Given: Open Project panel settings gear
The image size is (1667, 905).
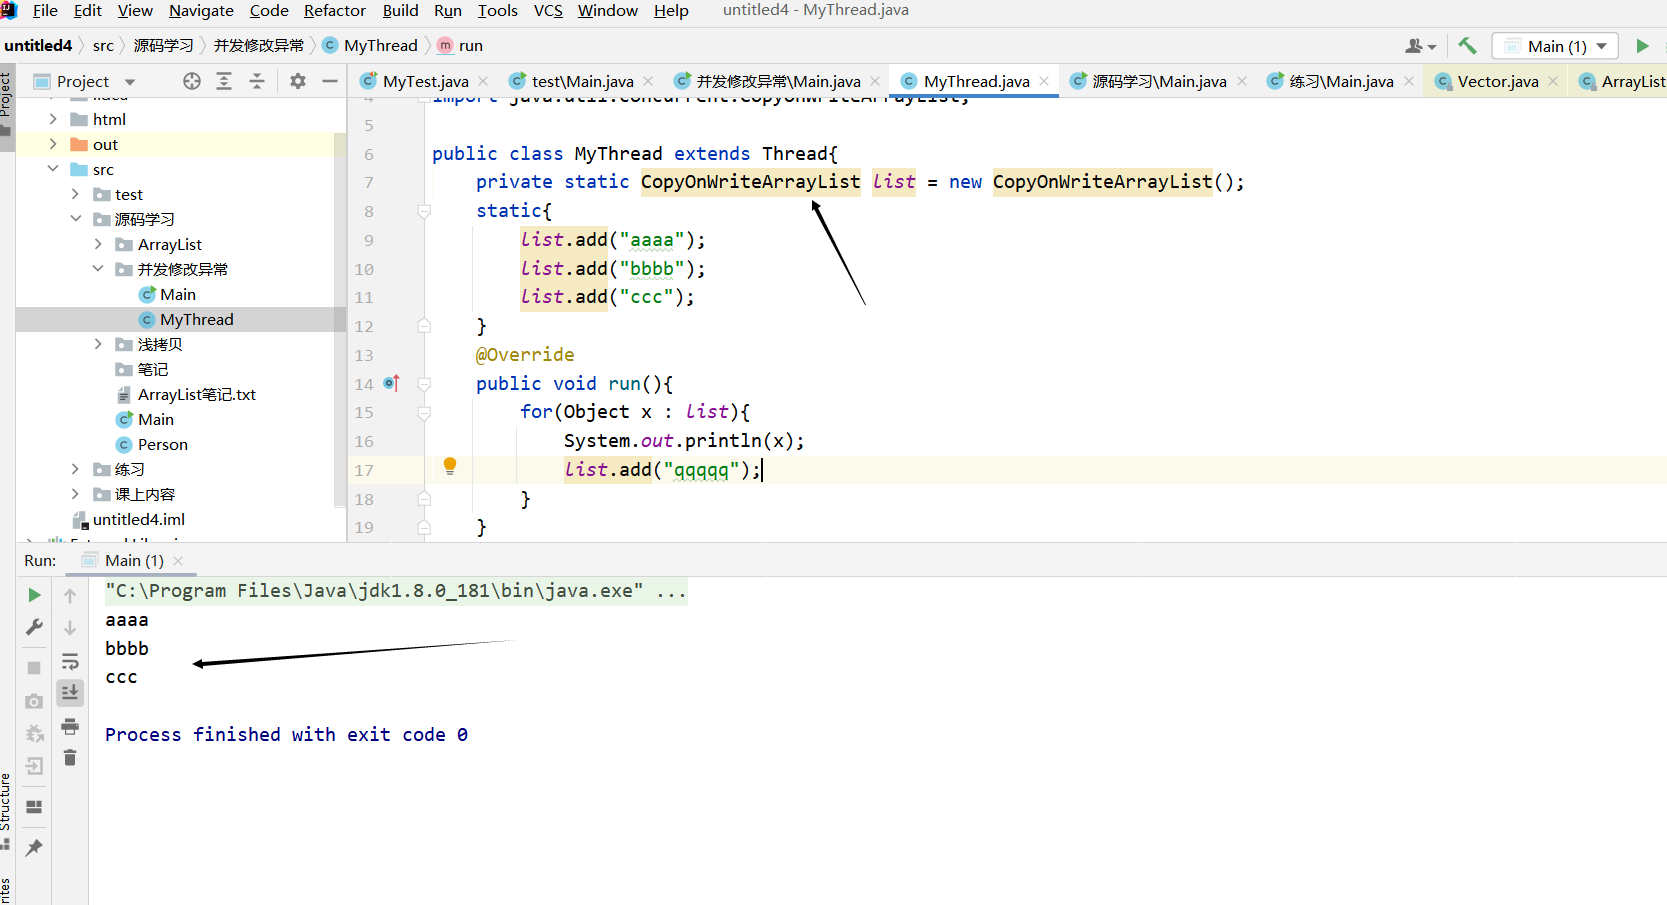Looking at the screenshot, I should click(x=298, y=81).
